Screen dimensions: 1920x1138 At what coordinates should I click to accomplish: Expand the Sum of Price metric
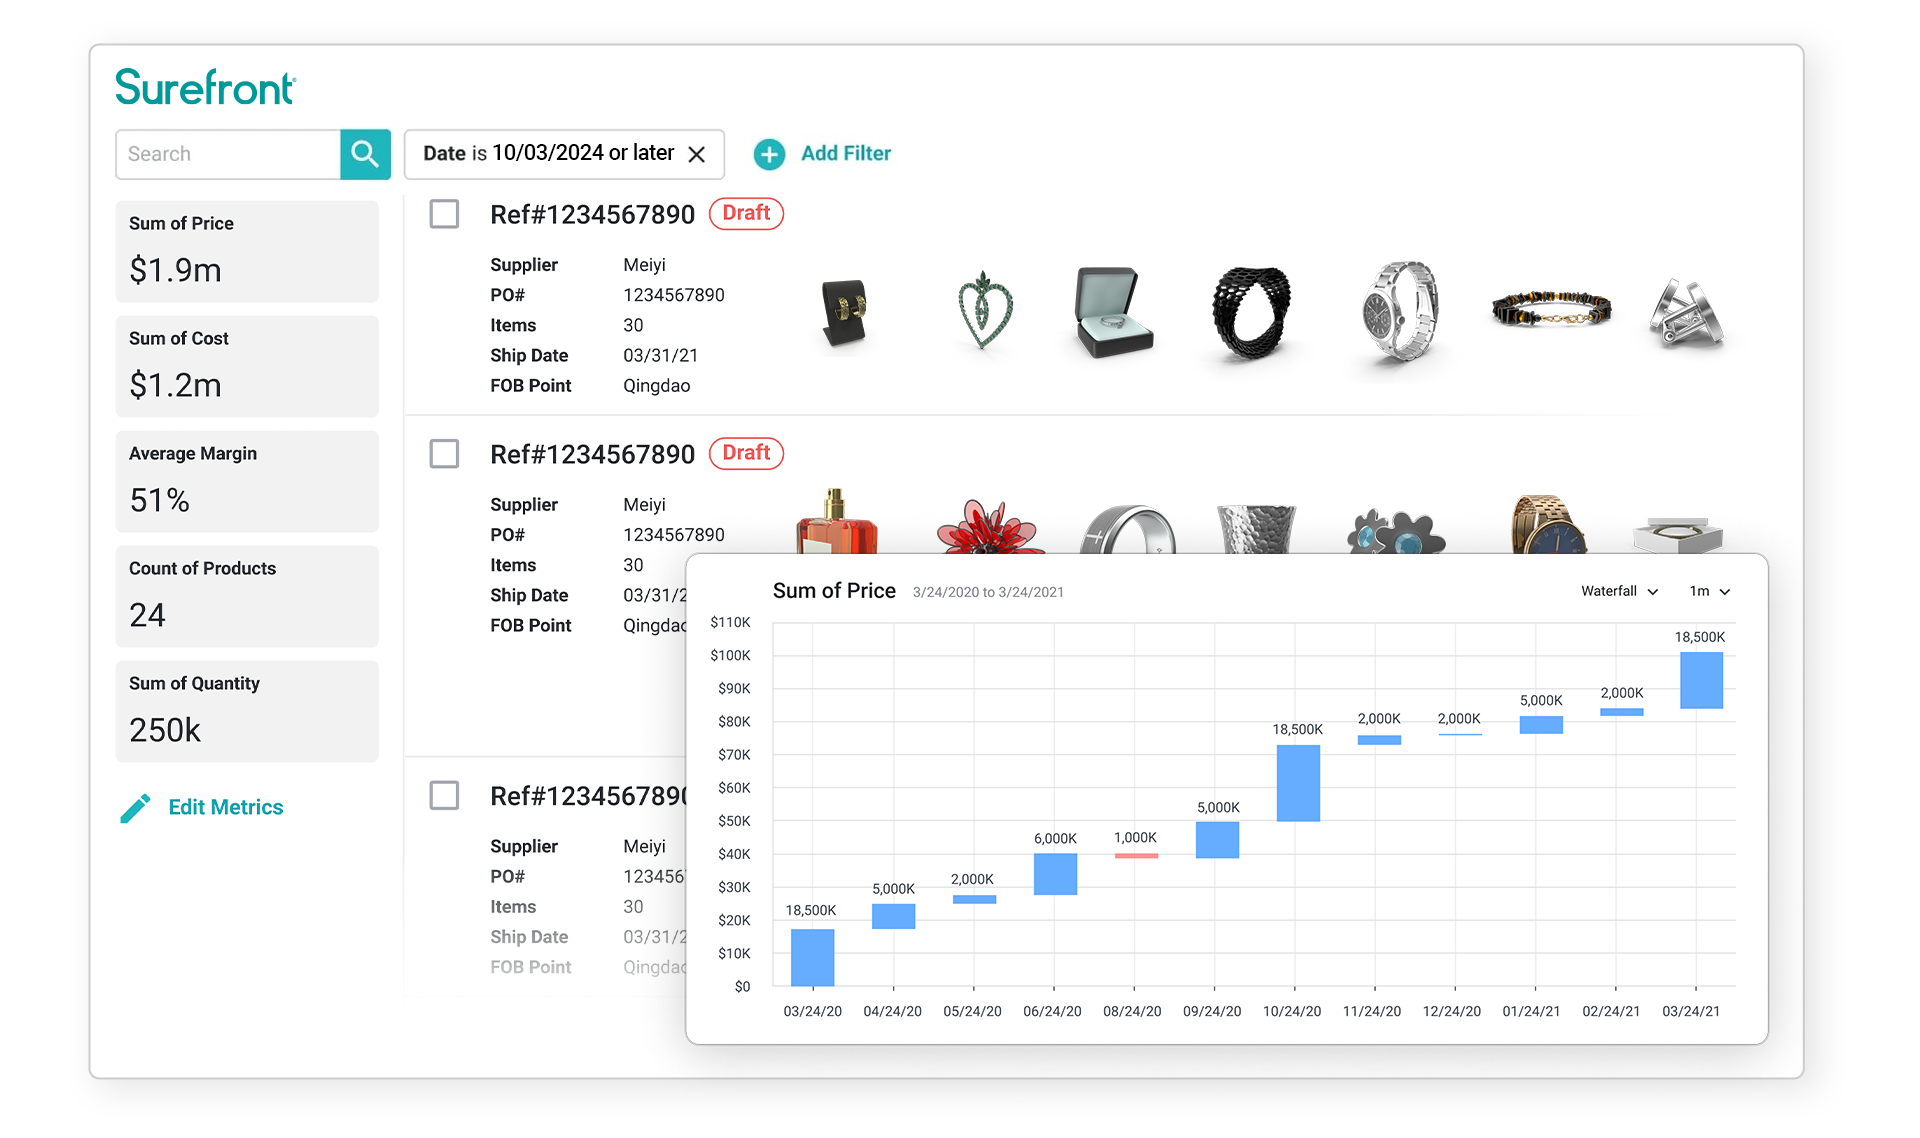(x=249, y=249)
